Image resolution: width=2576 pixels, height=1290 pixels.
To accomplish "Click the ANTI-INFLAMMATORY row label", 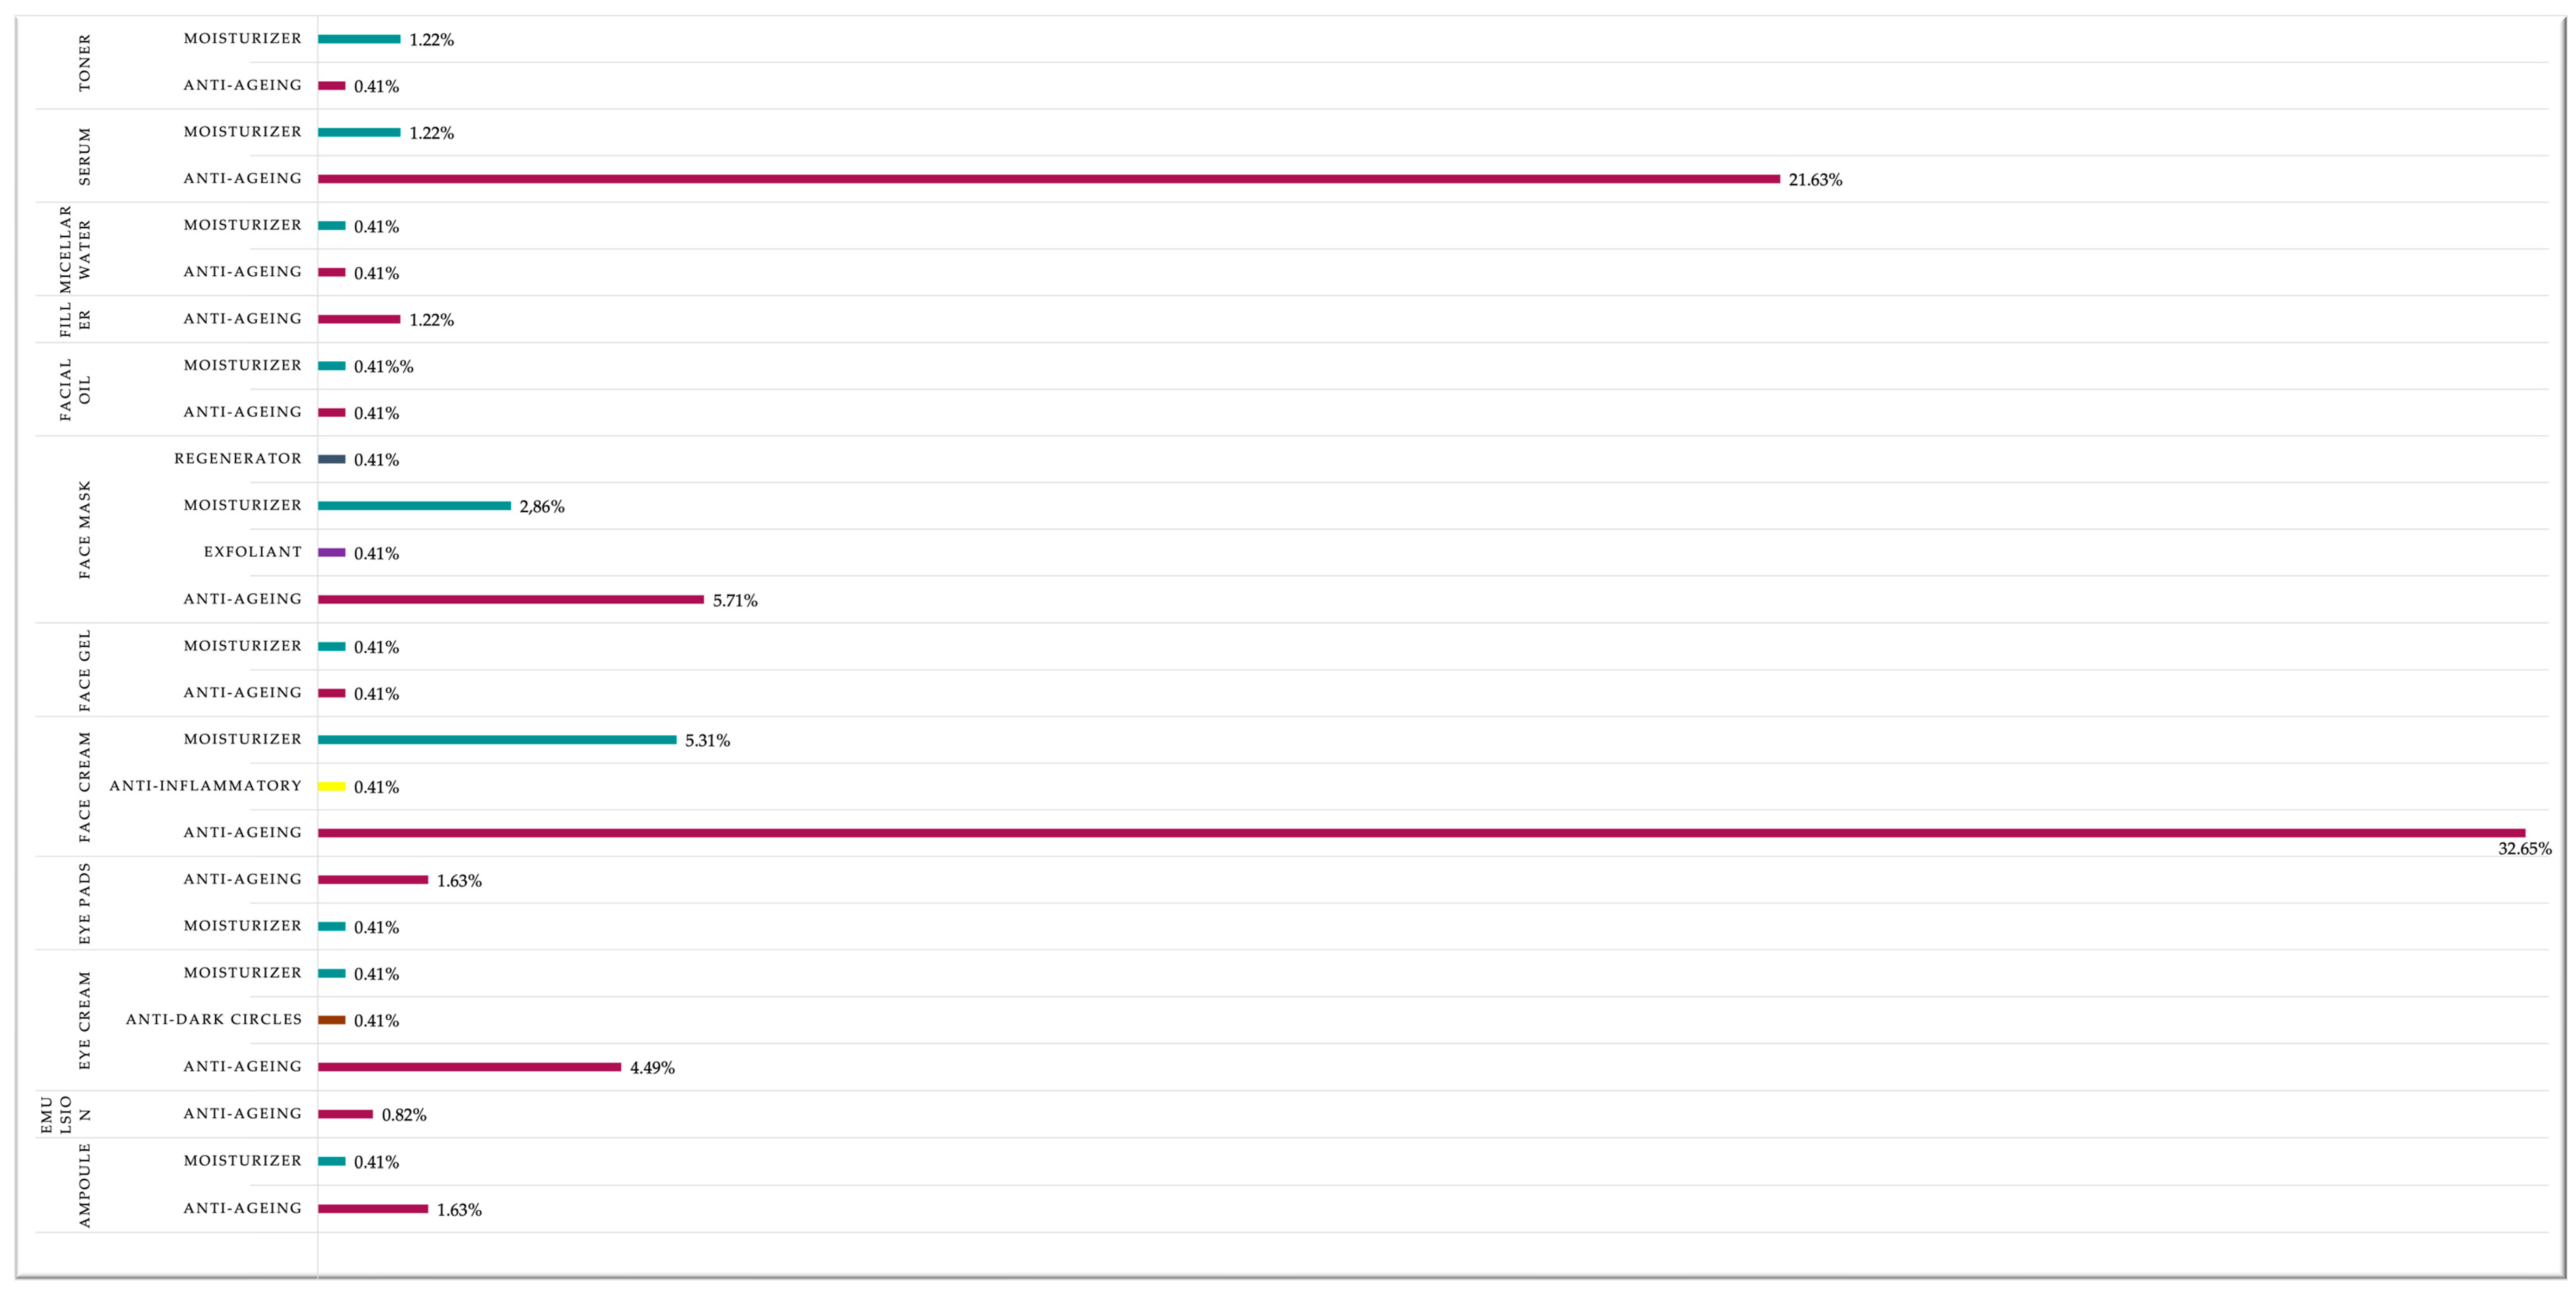I will click(x=205, y=786).
